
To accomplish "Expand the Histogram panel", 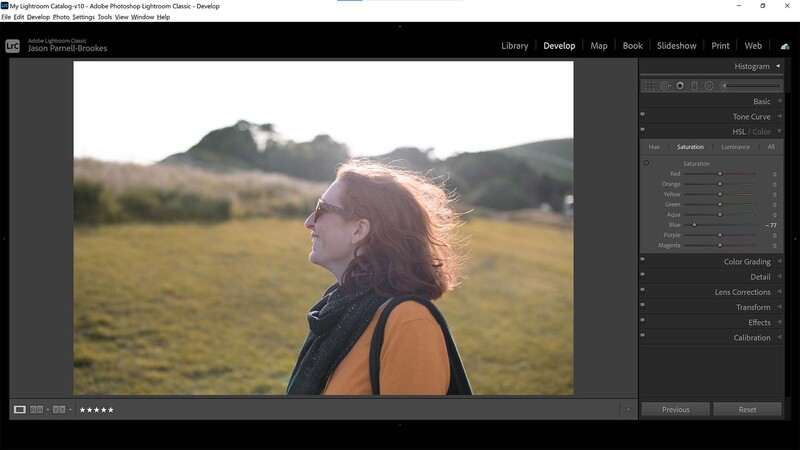I will click(778, 66).
